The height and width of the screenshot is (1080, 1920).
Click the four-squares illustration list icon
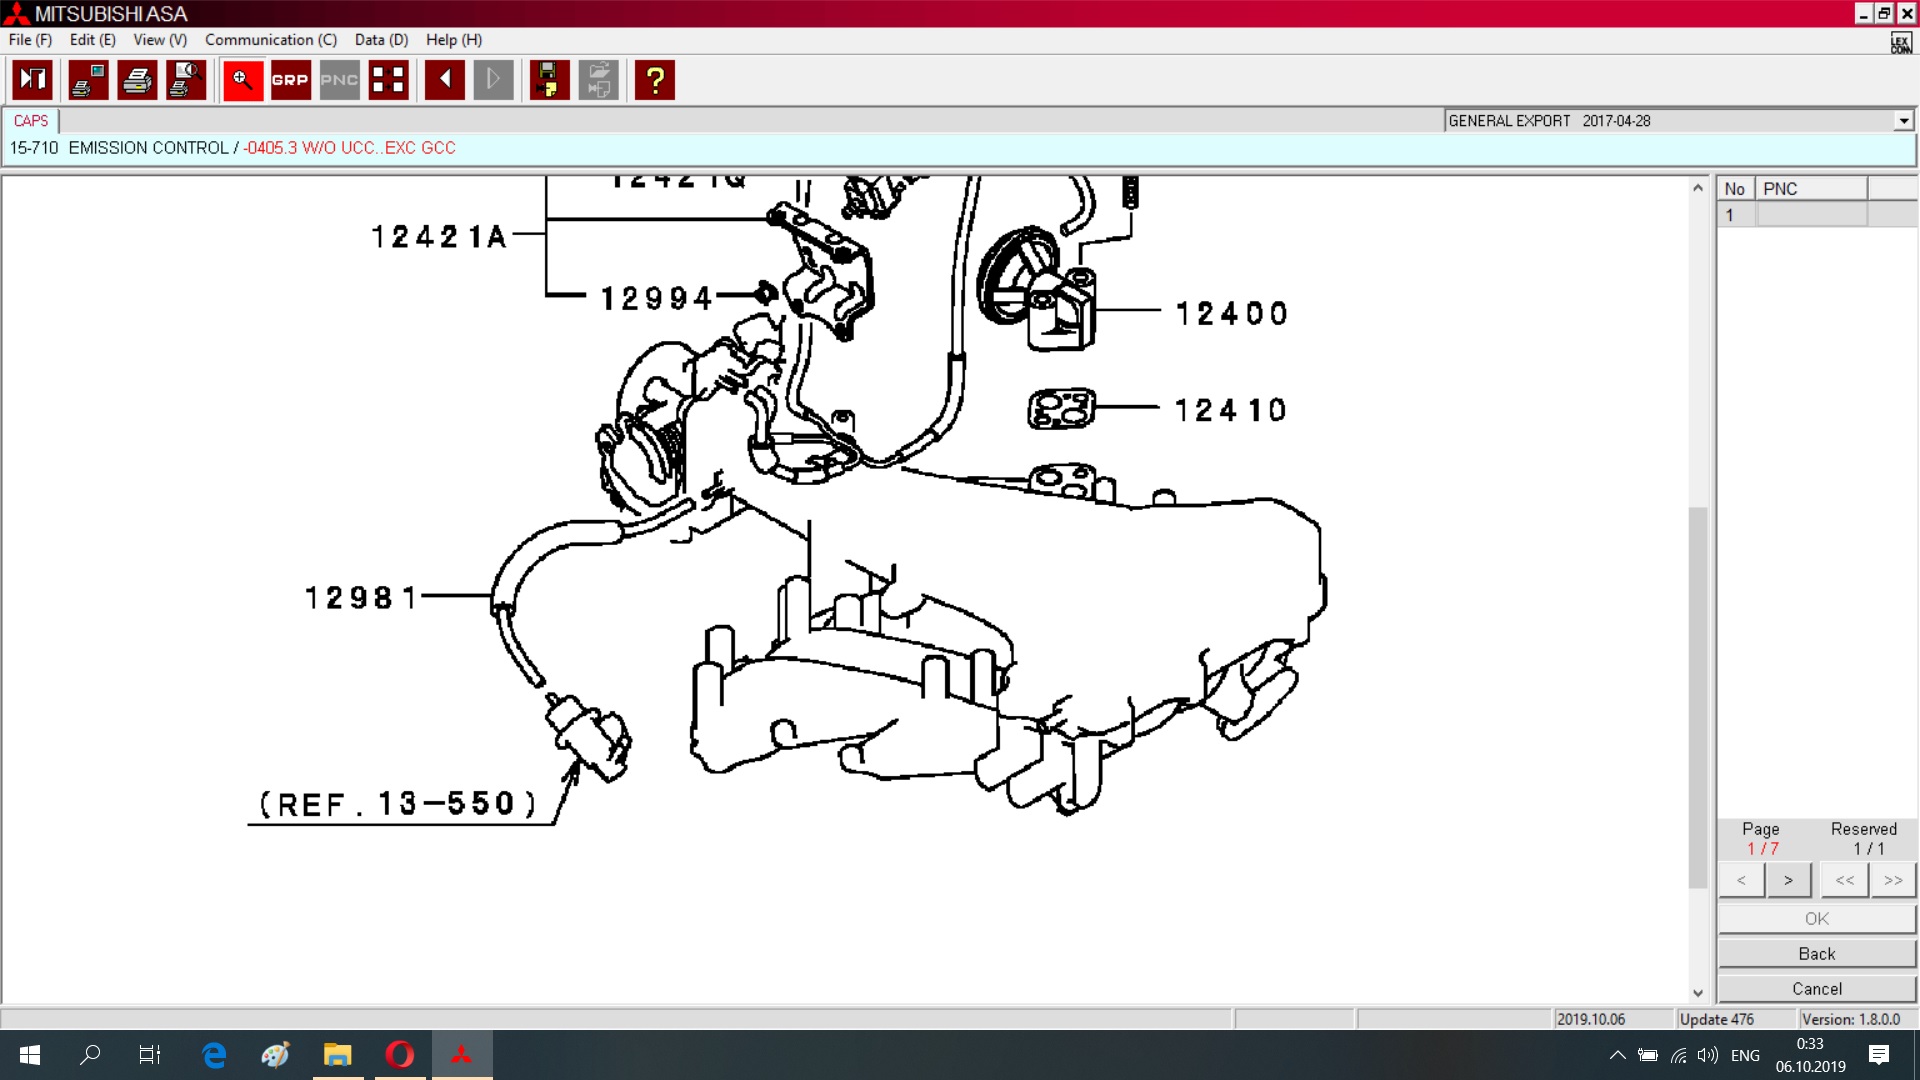(x=388, y=80)
